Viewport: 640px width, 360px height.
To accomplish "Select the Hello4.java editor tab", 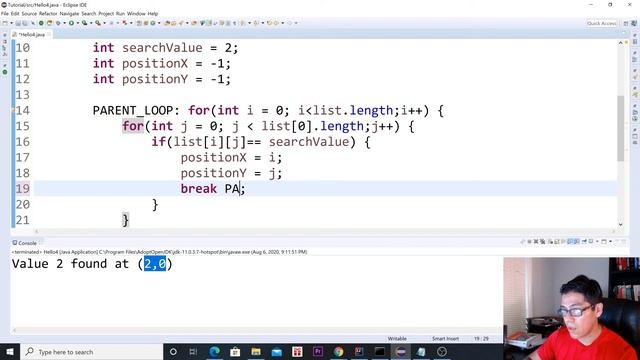I will click(31, 35).
